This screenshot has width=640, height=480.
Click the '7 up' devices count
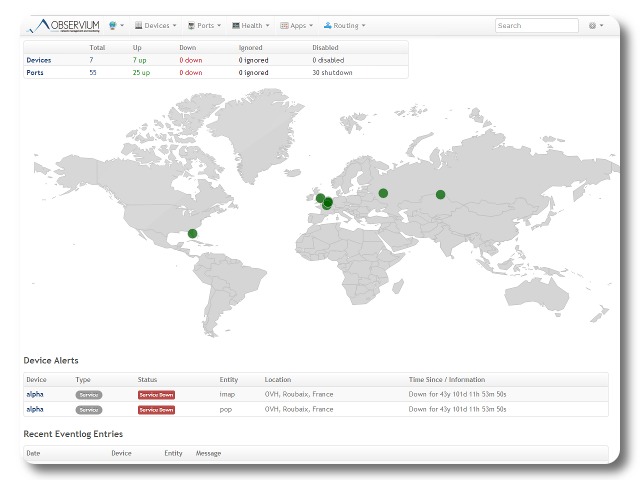coord(140,60)
